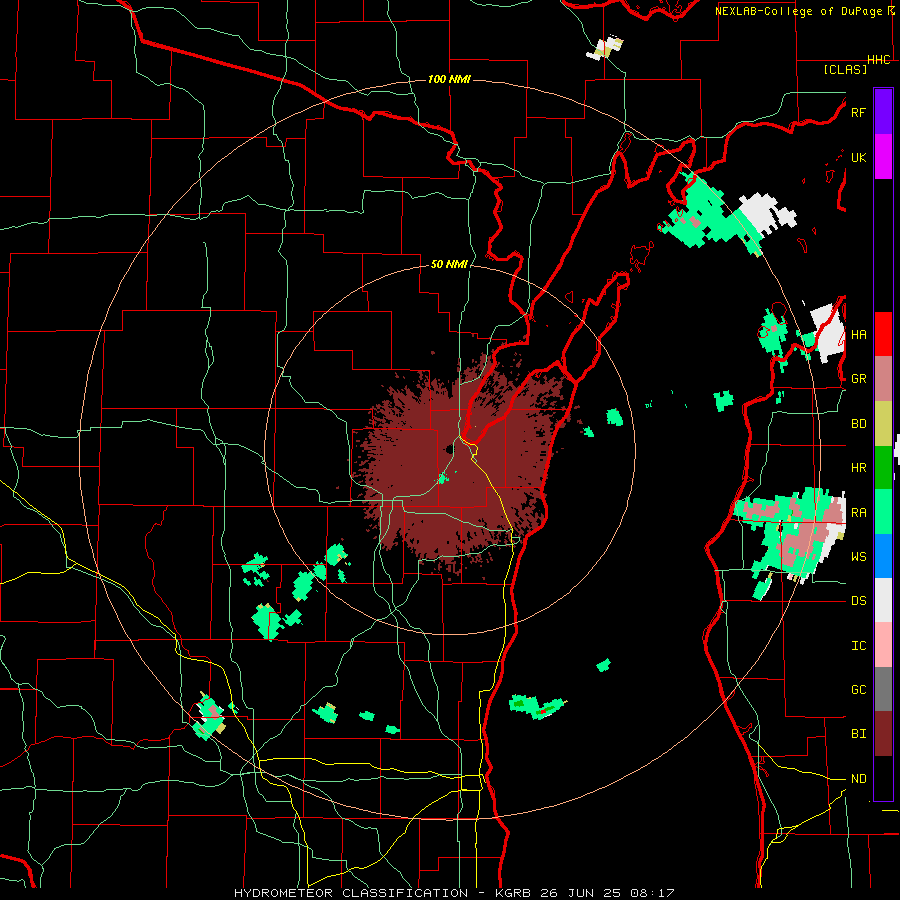900x900 pixels.
Task: Click the HA red legend swatch
Action: click(883, 334)
